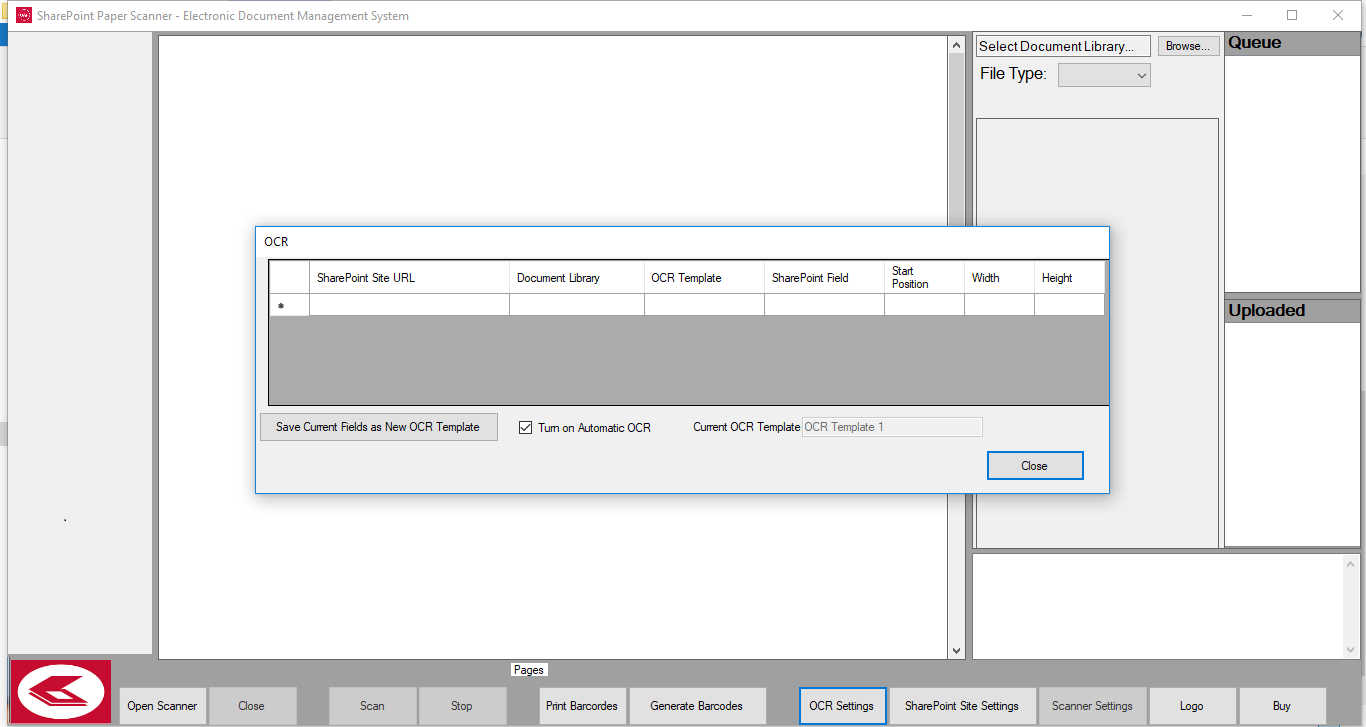Click the SharePoint Site URL cell in new row
This screenshot has height=727, width=1366.
[409, 305]
